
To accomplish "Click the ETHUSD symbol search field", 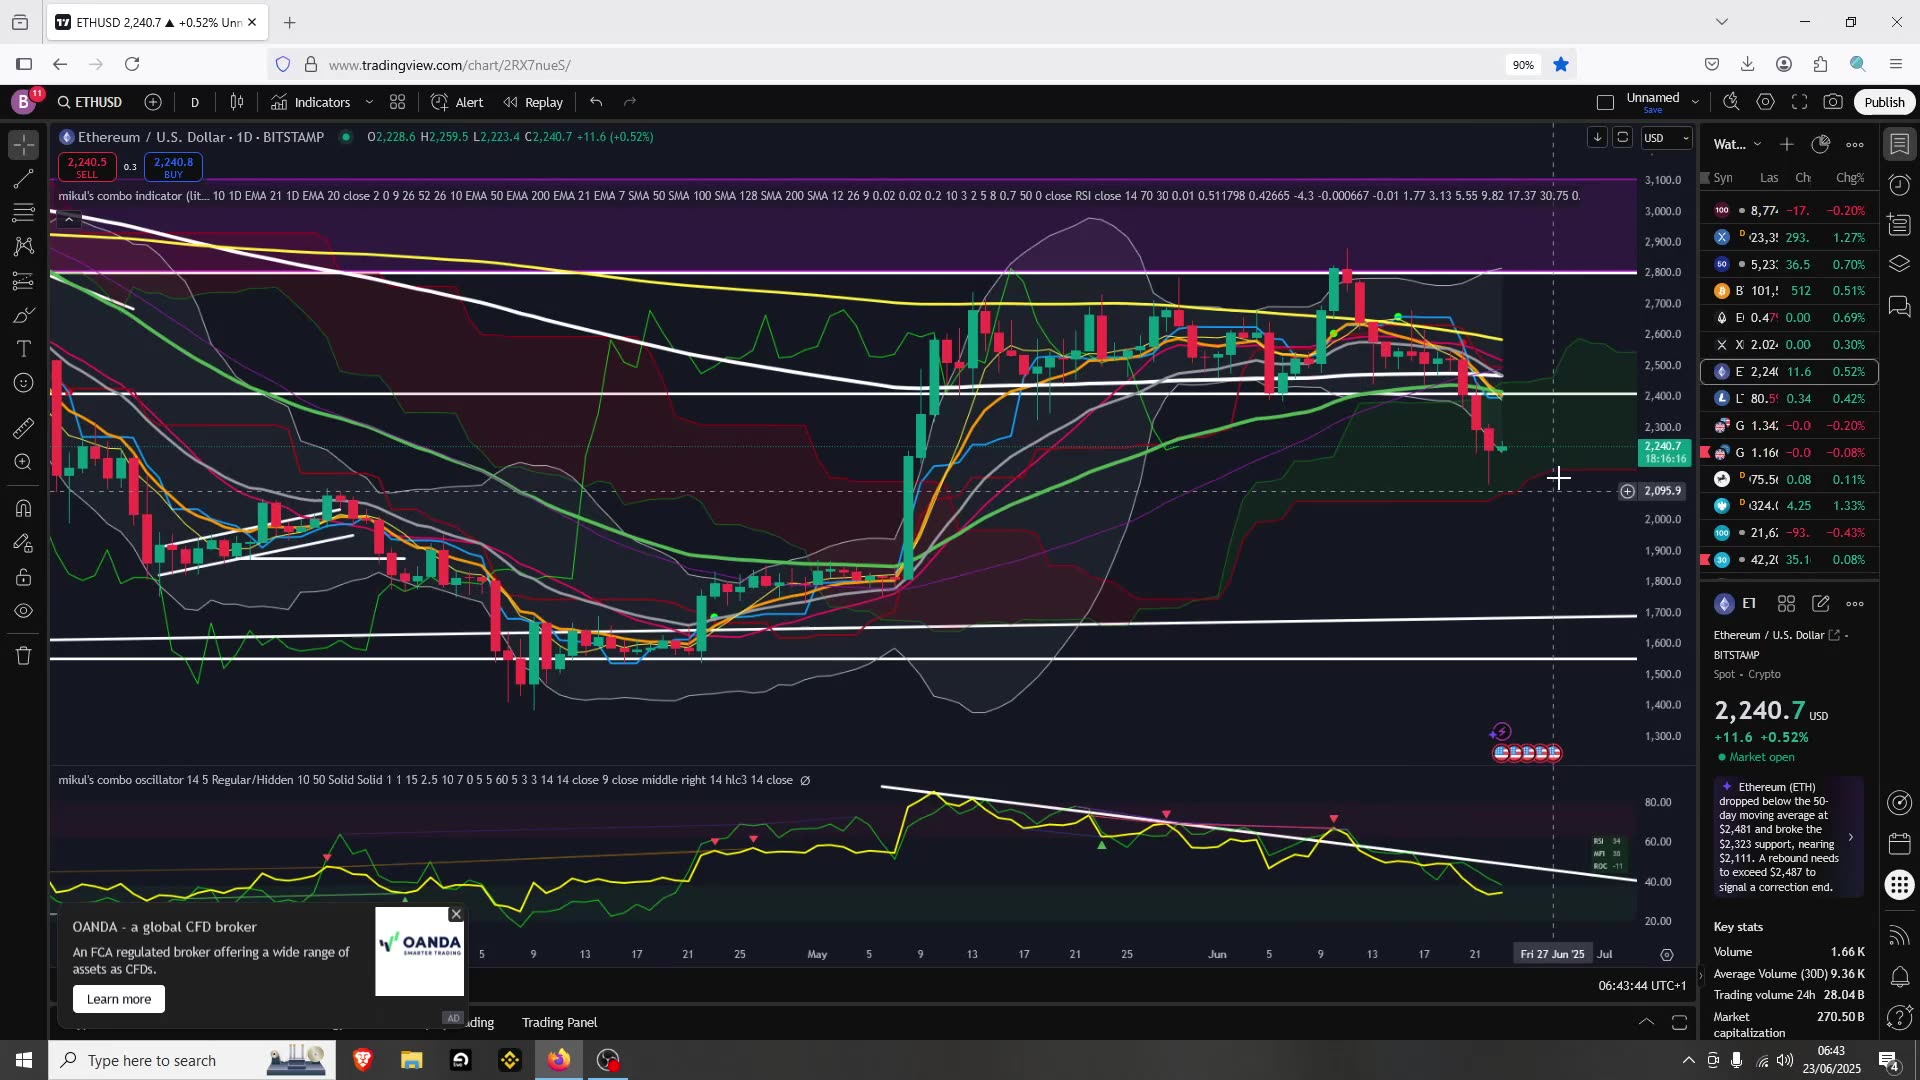I will [90, 102].
